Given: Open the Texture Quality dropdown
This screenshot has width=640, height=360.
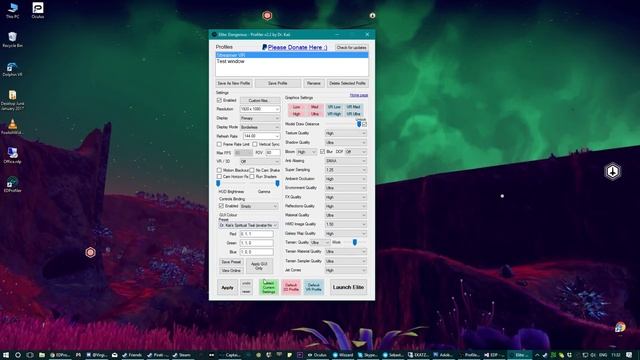Looking at the screenshot, I should 345,133.
